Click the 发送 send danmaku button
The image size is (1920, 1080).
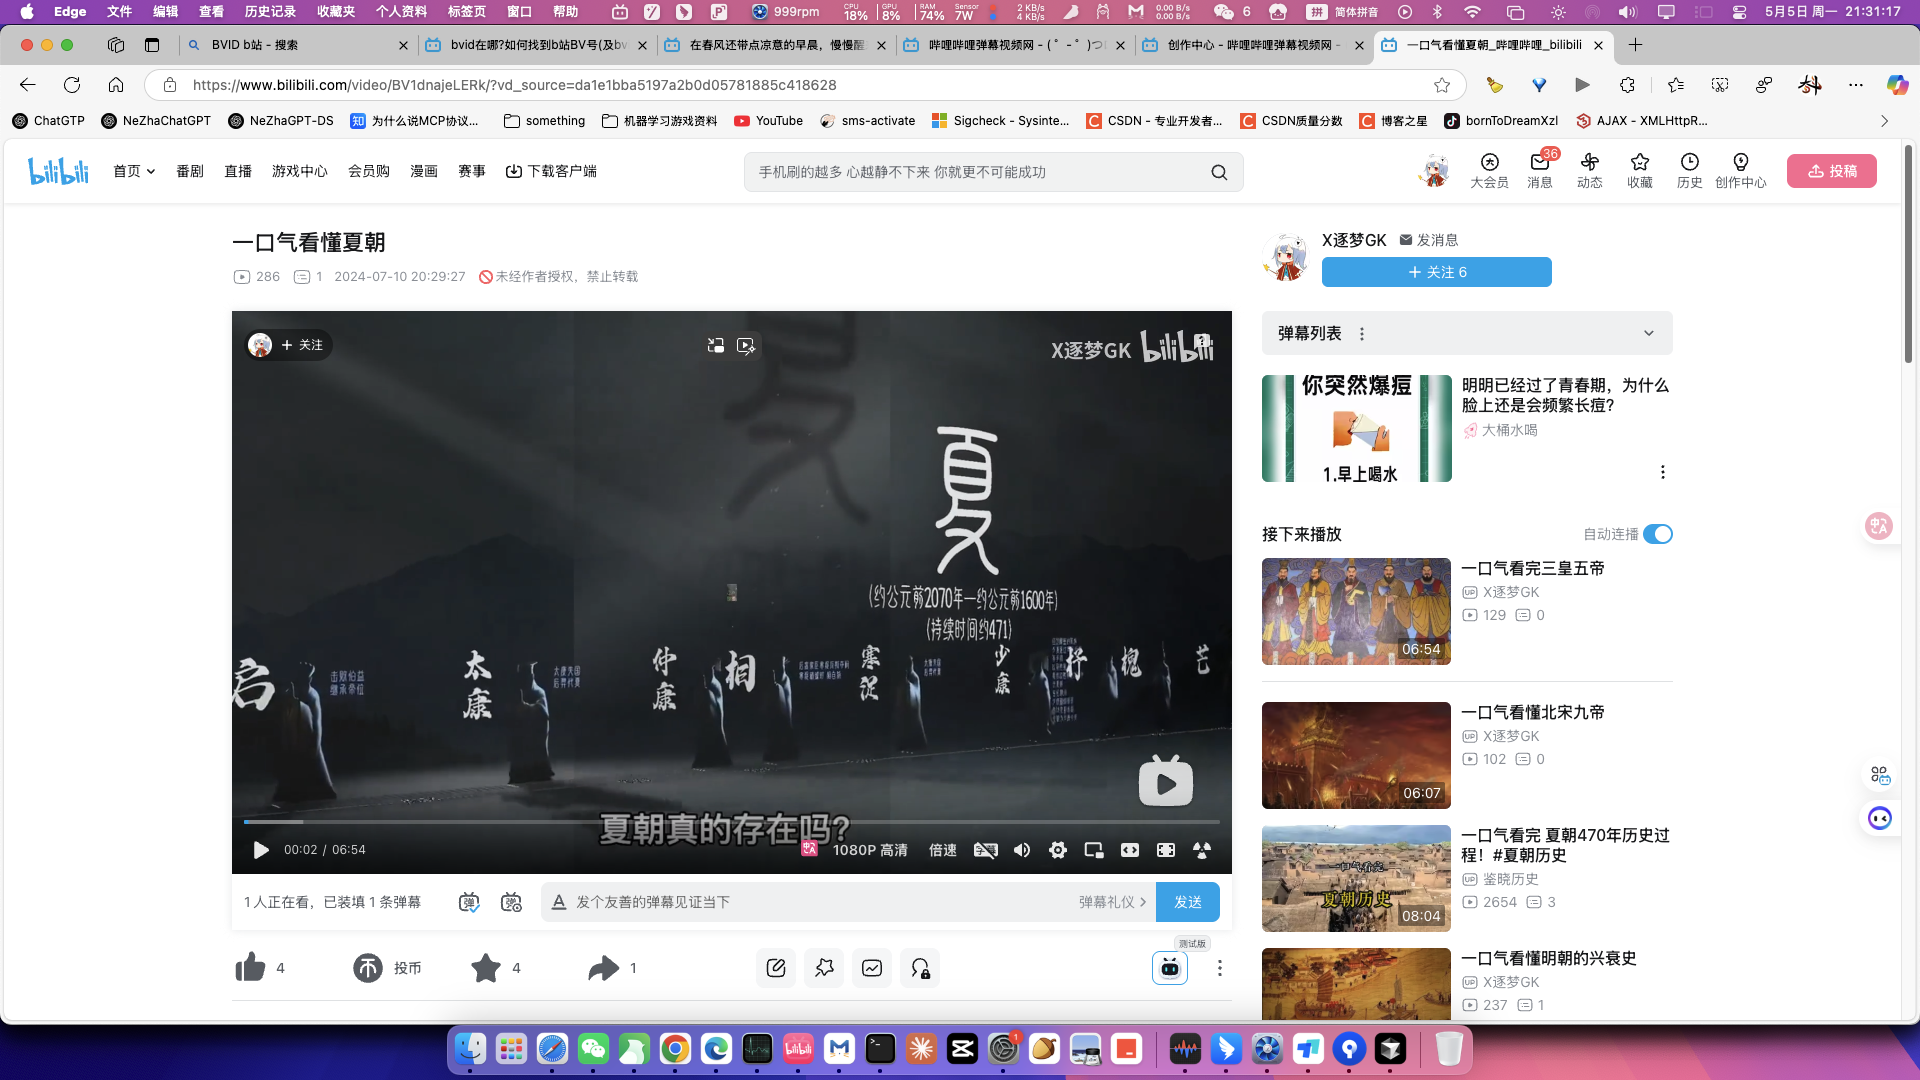coord(1187,902)
